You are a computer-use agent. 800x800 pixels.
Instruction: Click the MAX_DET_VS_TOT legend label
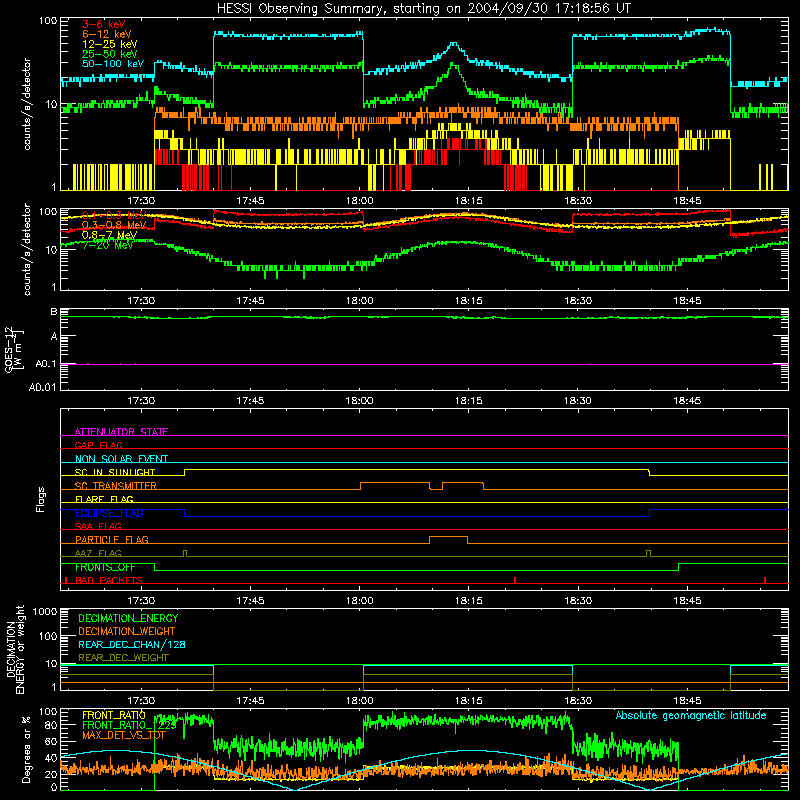[124, 735]
